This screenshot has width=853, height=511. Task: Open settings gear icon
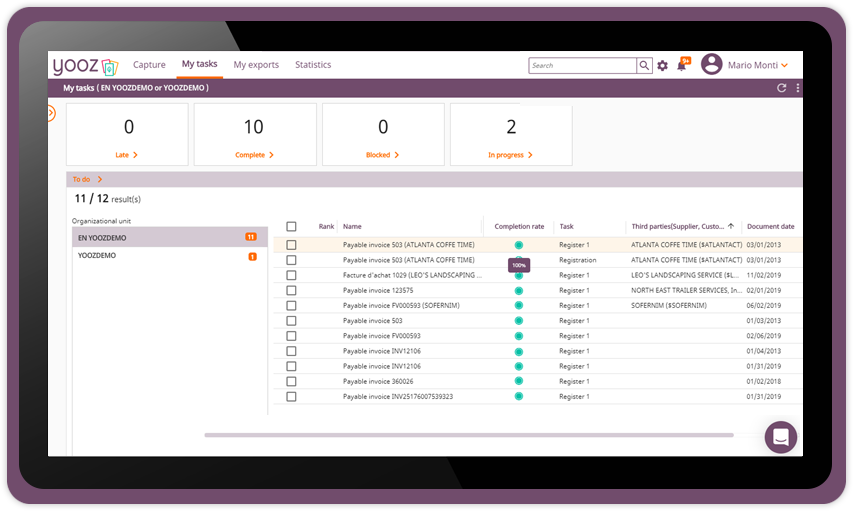tap(662, 66)
